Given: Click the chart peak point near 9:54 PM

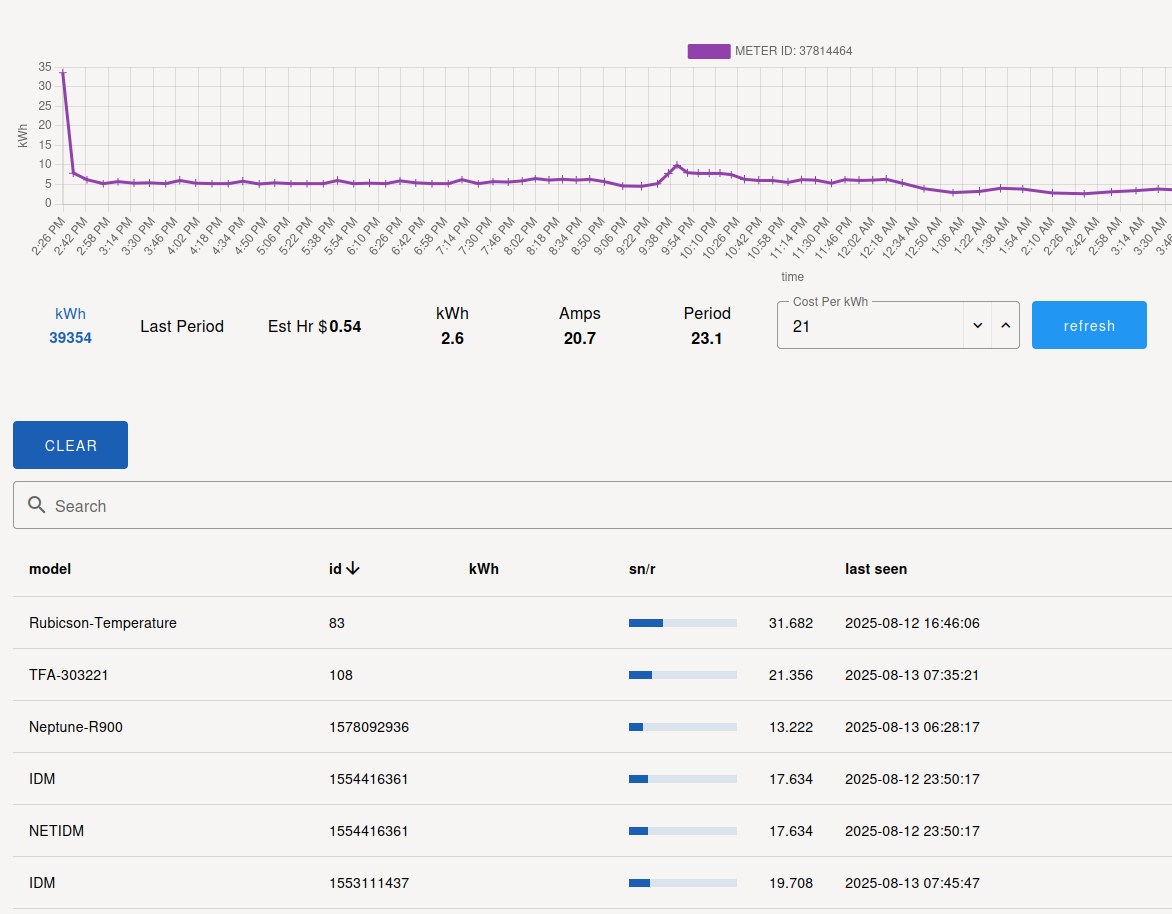Looking at the screenshot, I should [x=676, y=166].
